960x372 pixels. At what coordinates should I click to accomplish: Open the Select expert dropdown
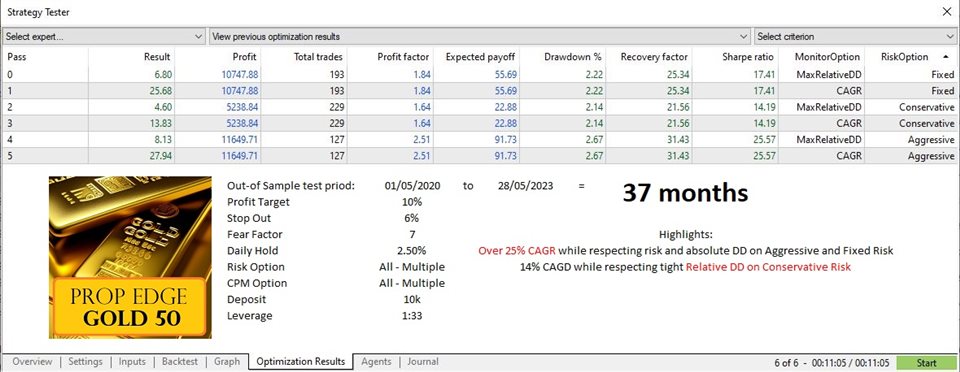104,37
